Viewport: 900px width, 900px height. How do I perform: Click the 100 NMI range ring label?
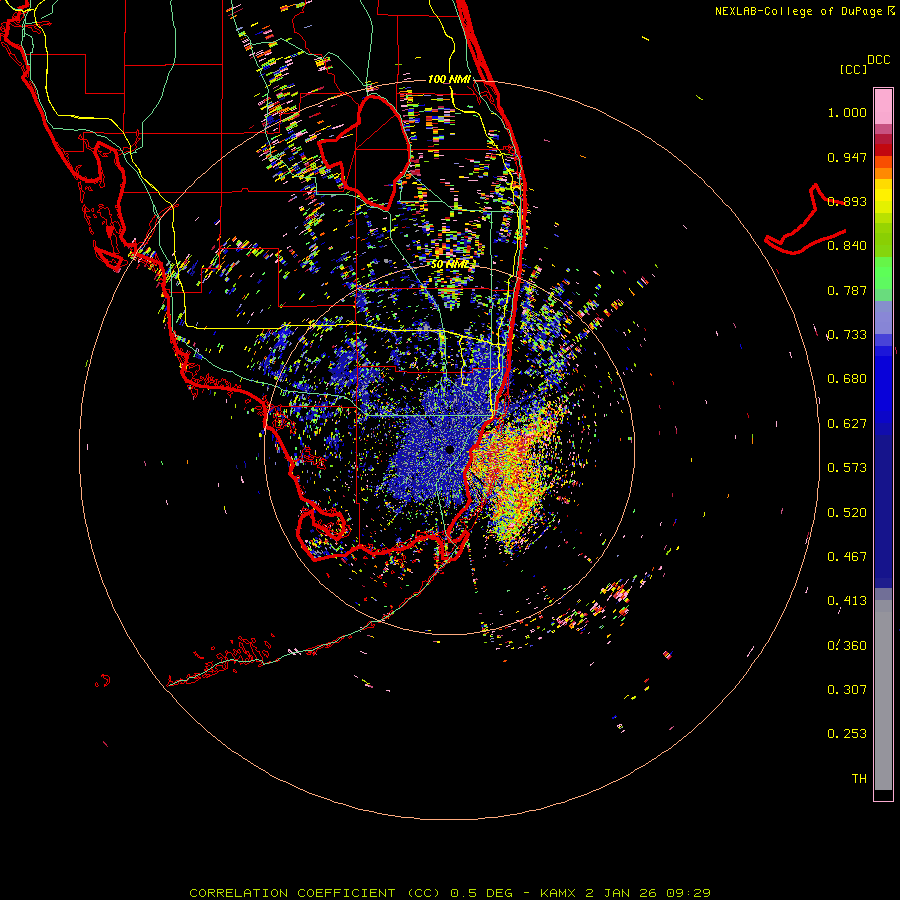click(x=449, y=79)
